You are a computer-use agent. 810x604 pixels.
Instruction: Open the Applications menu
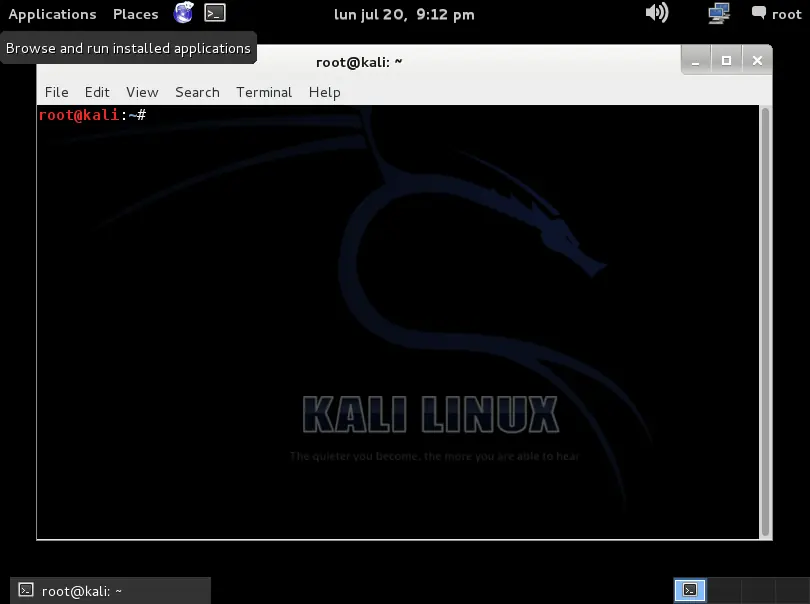pos(52,14)
